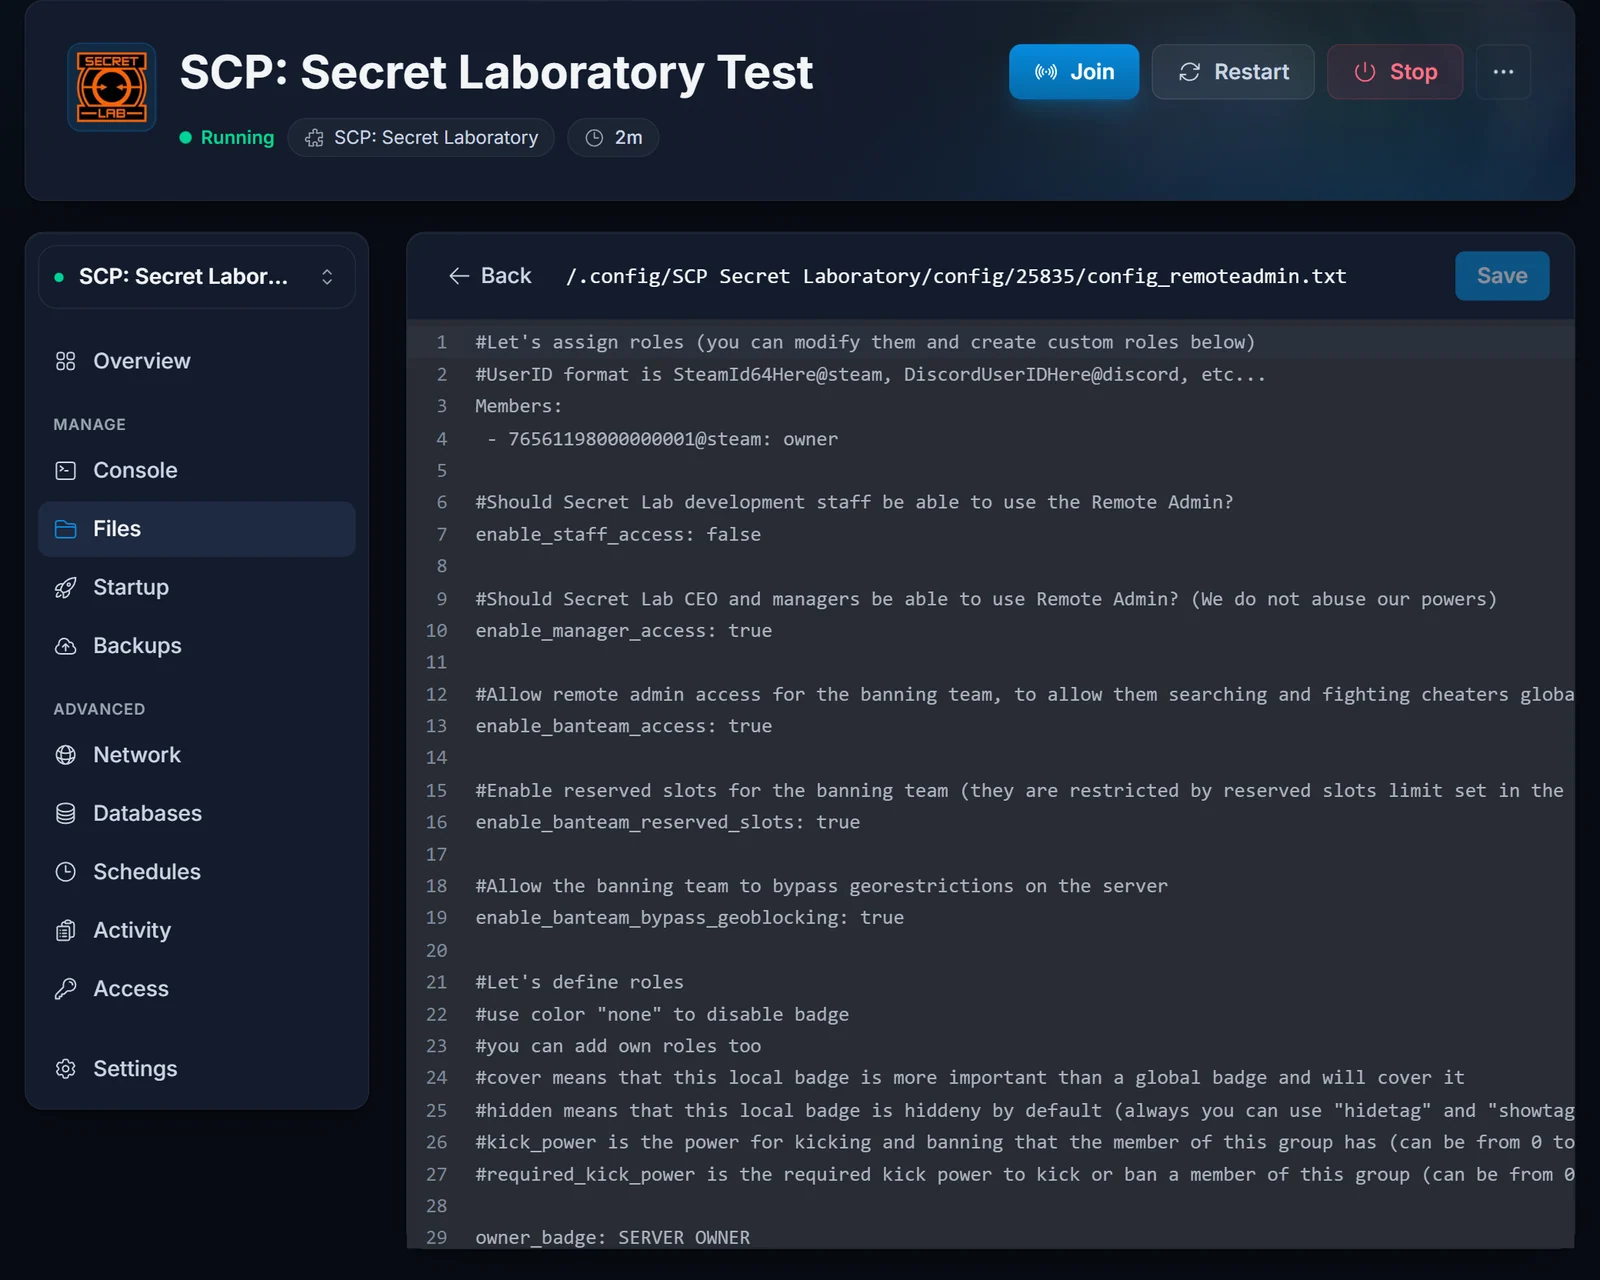Click the Files folder icon
Screen dimensions: 1600x1280
tap(66, 529)
